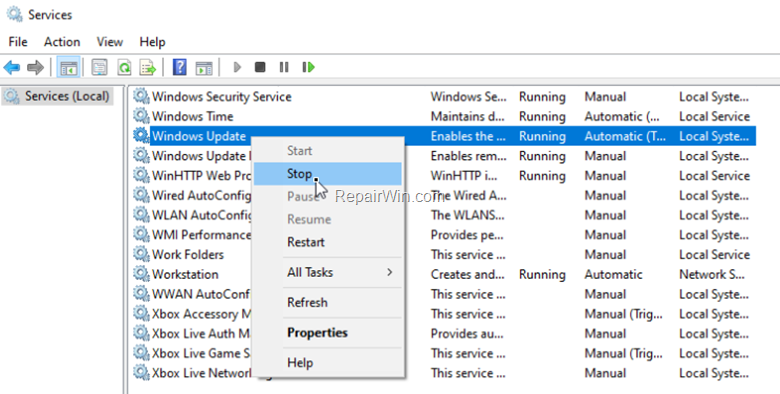Click 'Running' status for Windows Security Service
The height and width of the screenshot is (394, 780).
[542, 97]
